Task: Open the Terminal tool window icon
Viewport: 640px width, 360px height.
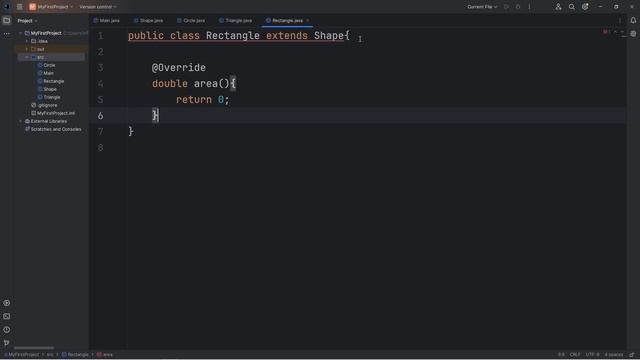Action: (7, 316)
